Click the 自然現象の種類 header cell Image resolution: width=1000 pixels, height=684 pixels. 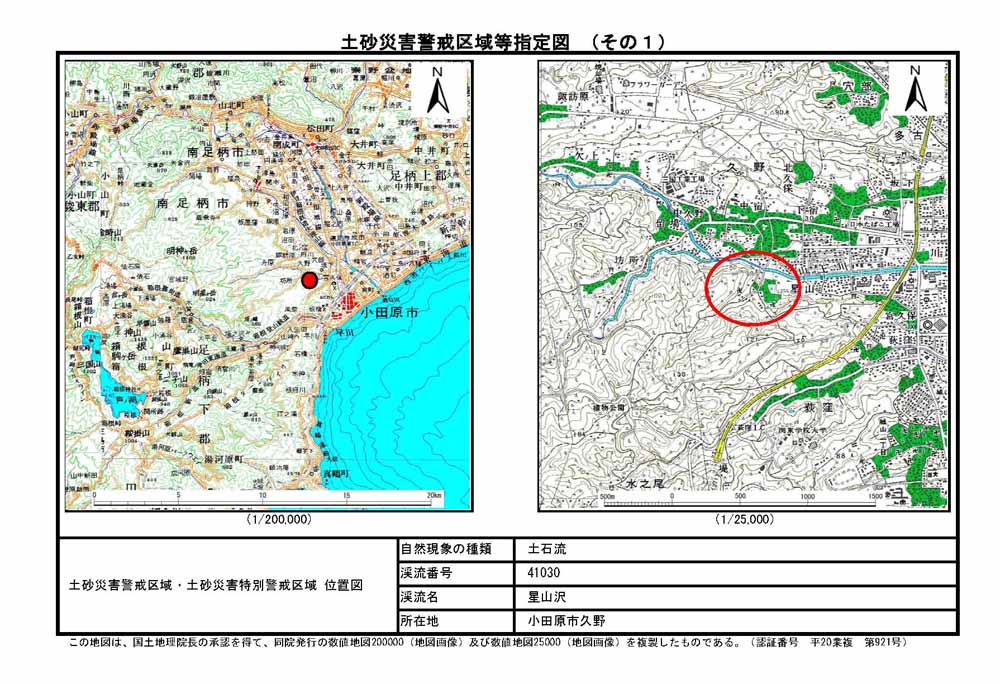(446, 549)
